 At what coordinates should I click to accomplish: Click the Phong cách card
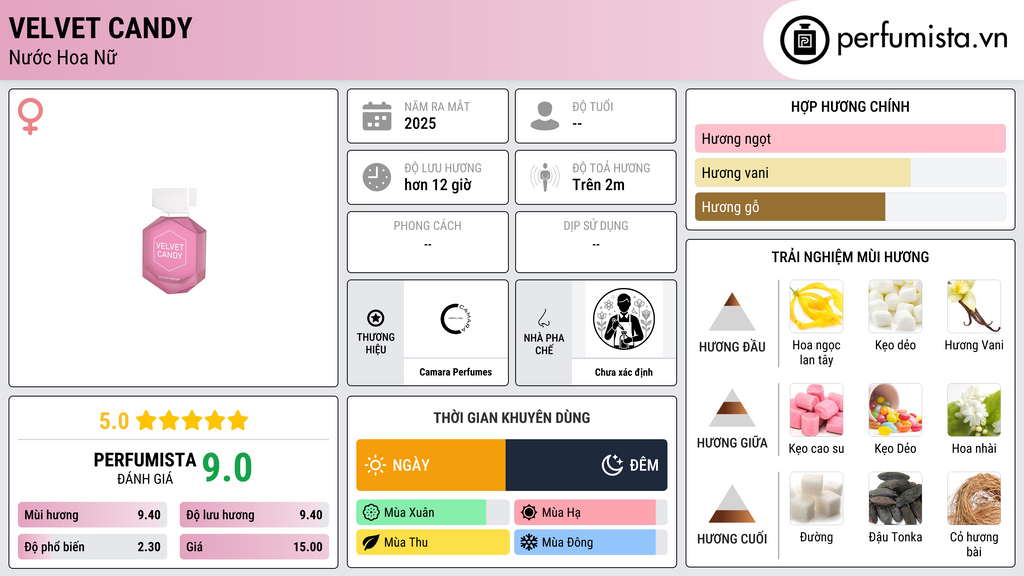point(428,242)
